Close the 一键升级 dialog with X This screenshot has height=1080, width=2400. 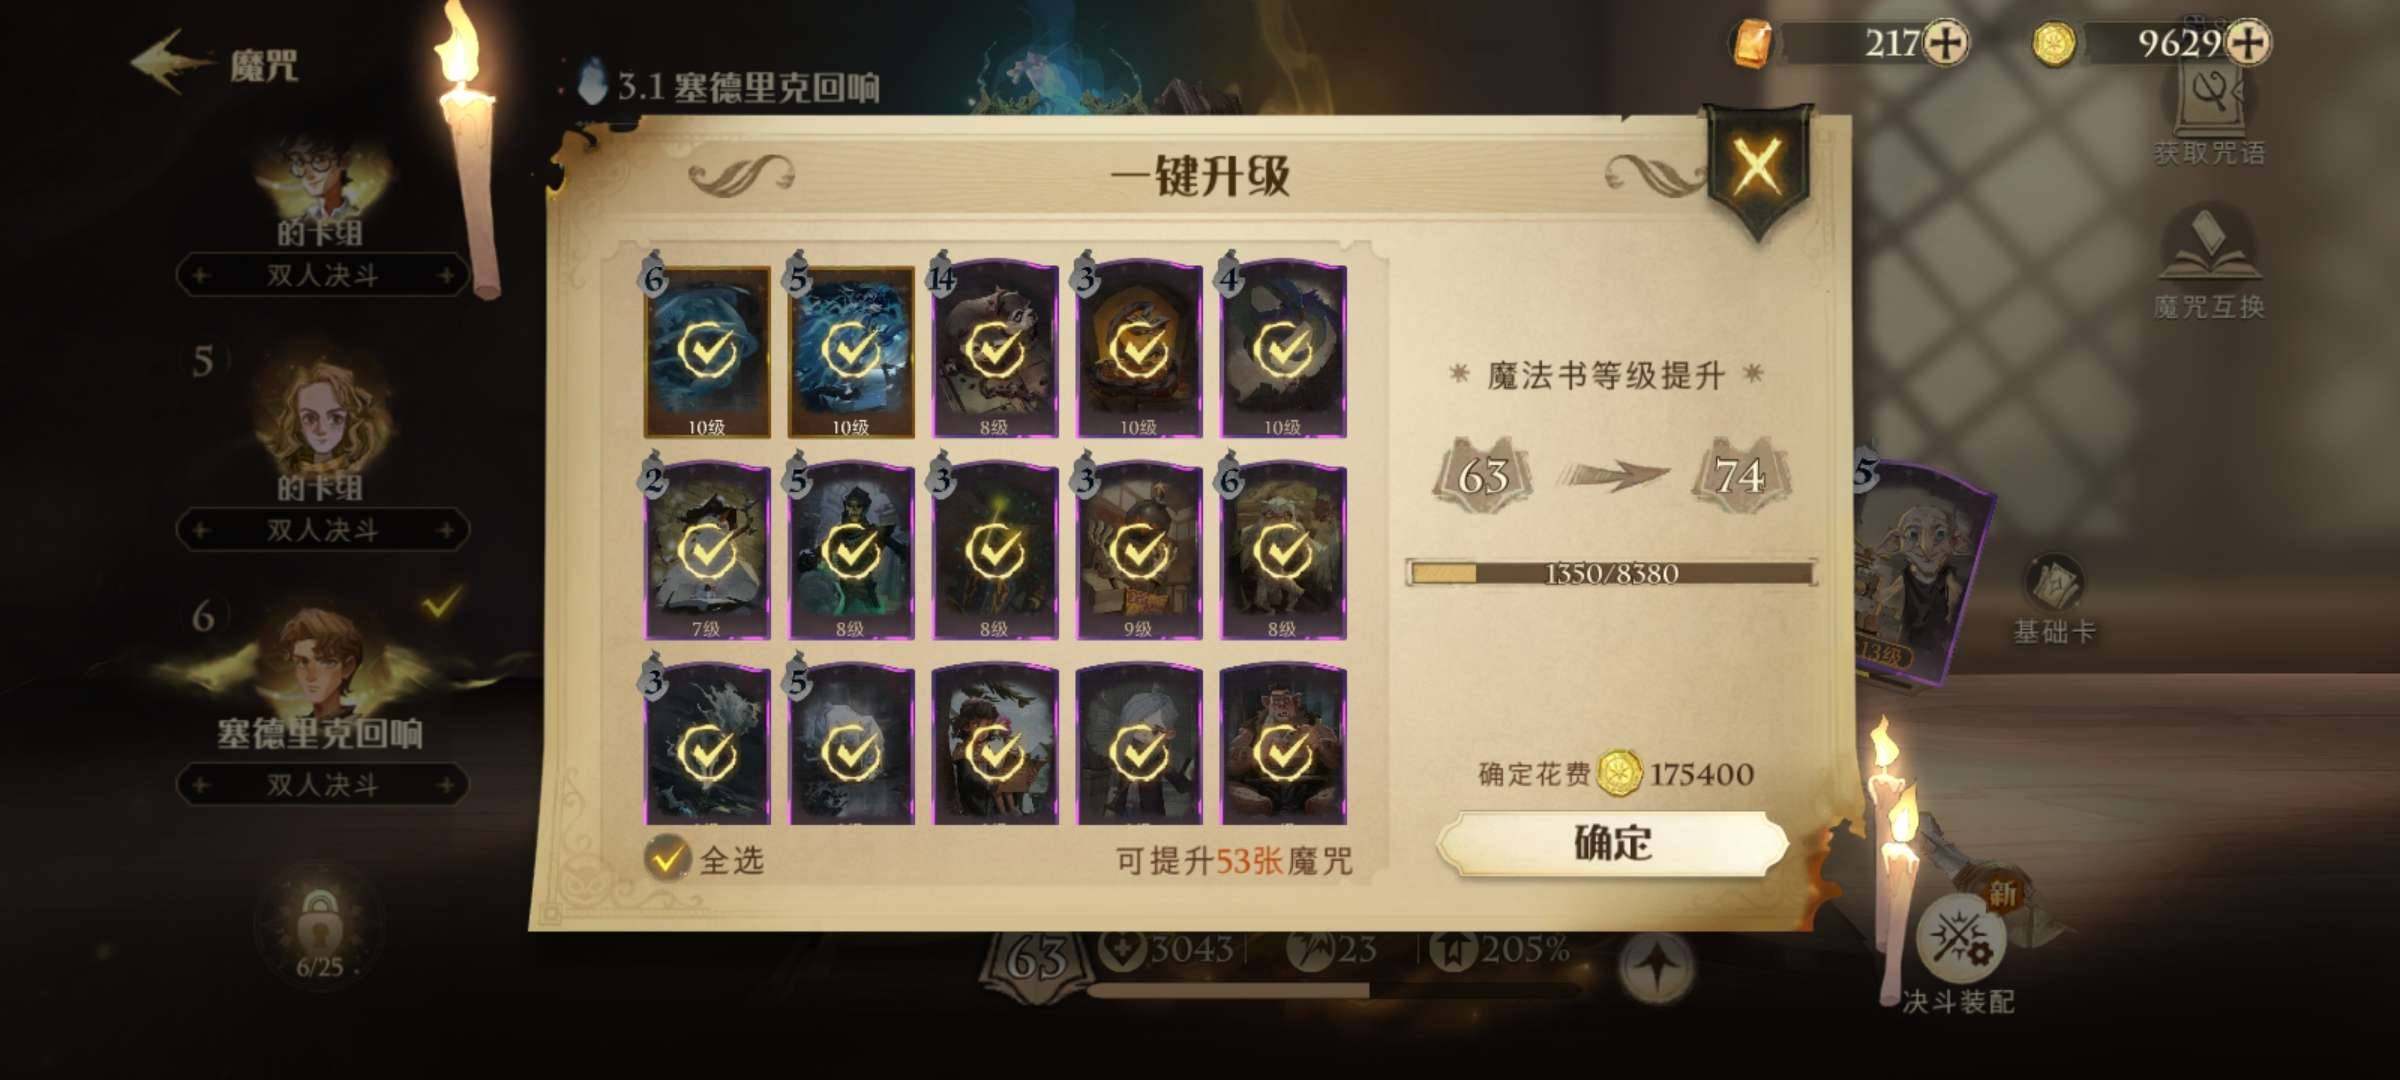tap(1757, 166)
